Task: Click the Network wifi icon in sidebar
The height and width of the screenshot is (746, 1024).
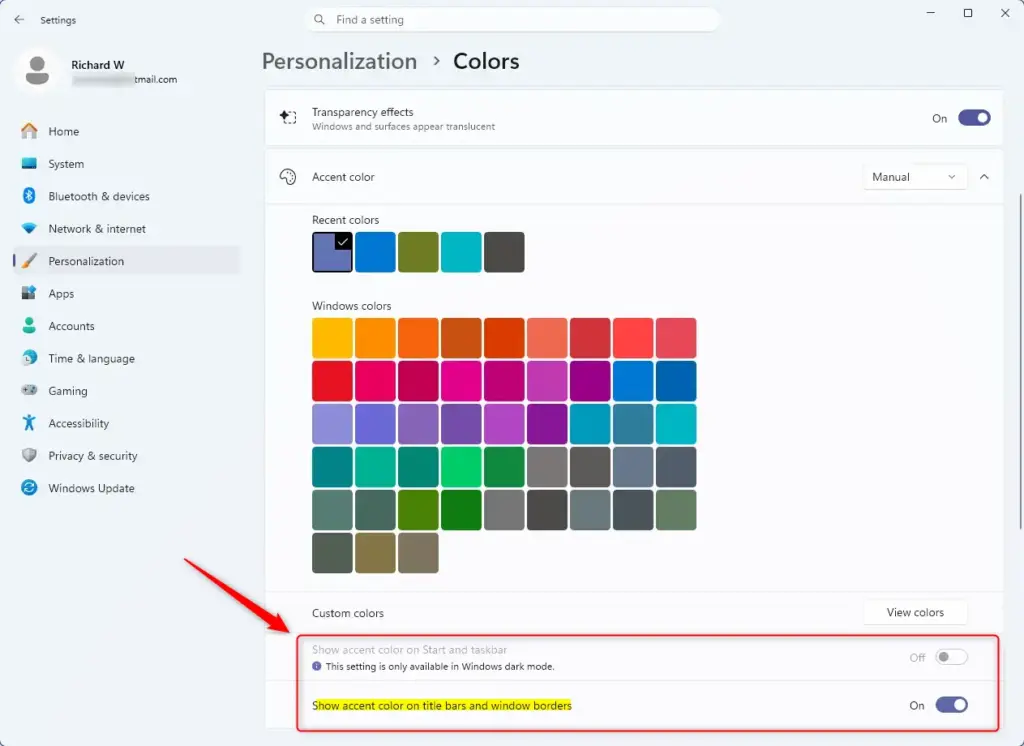Action: coord(29,228)
